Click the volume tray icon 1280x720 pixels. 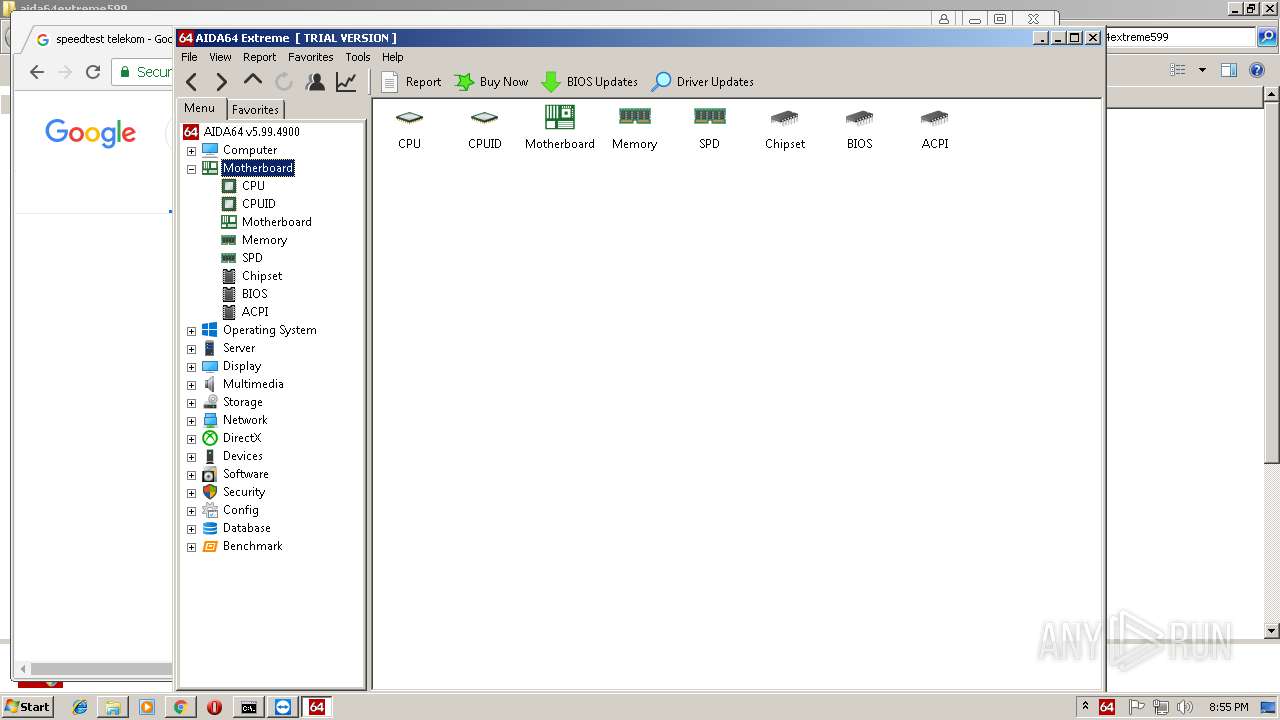point(1185,707)
